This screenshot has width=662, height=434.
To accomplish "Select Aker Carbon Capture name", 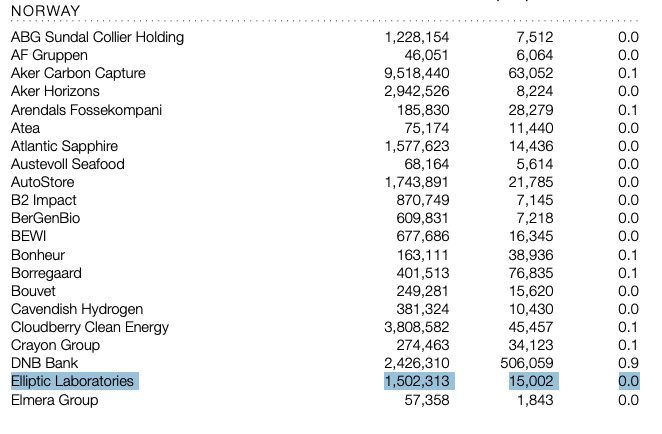I will [78, 73].
